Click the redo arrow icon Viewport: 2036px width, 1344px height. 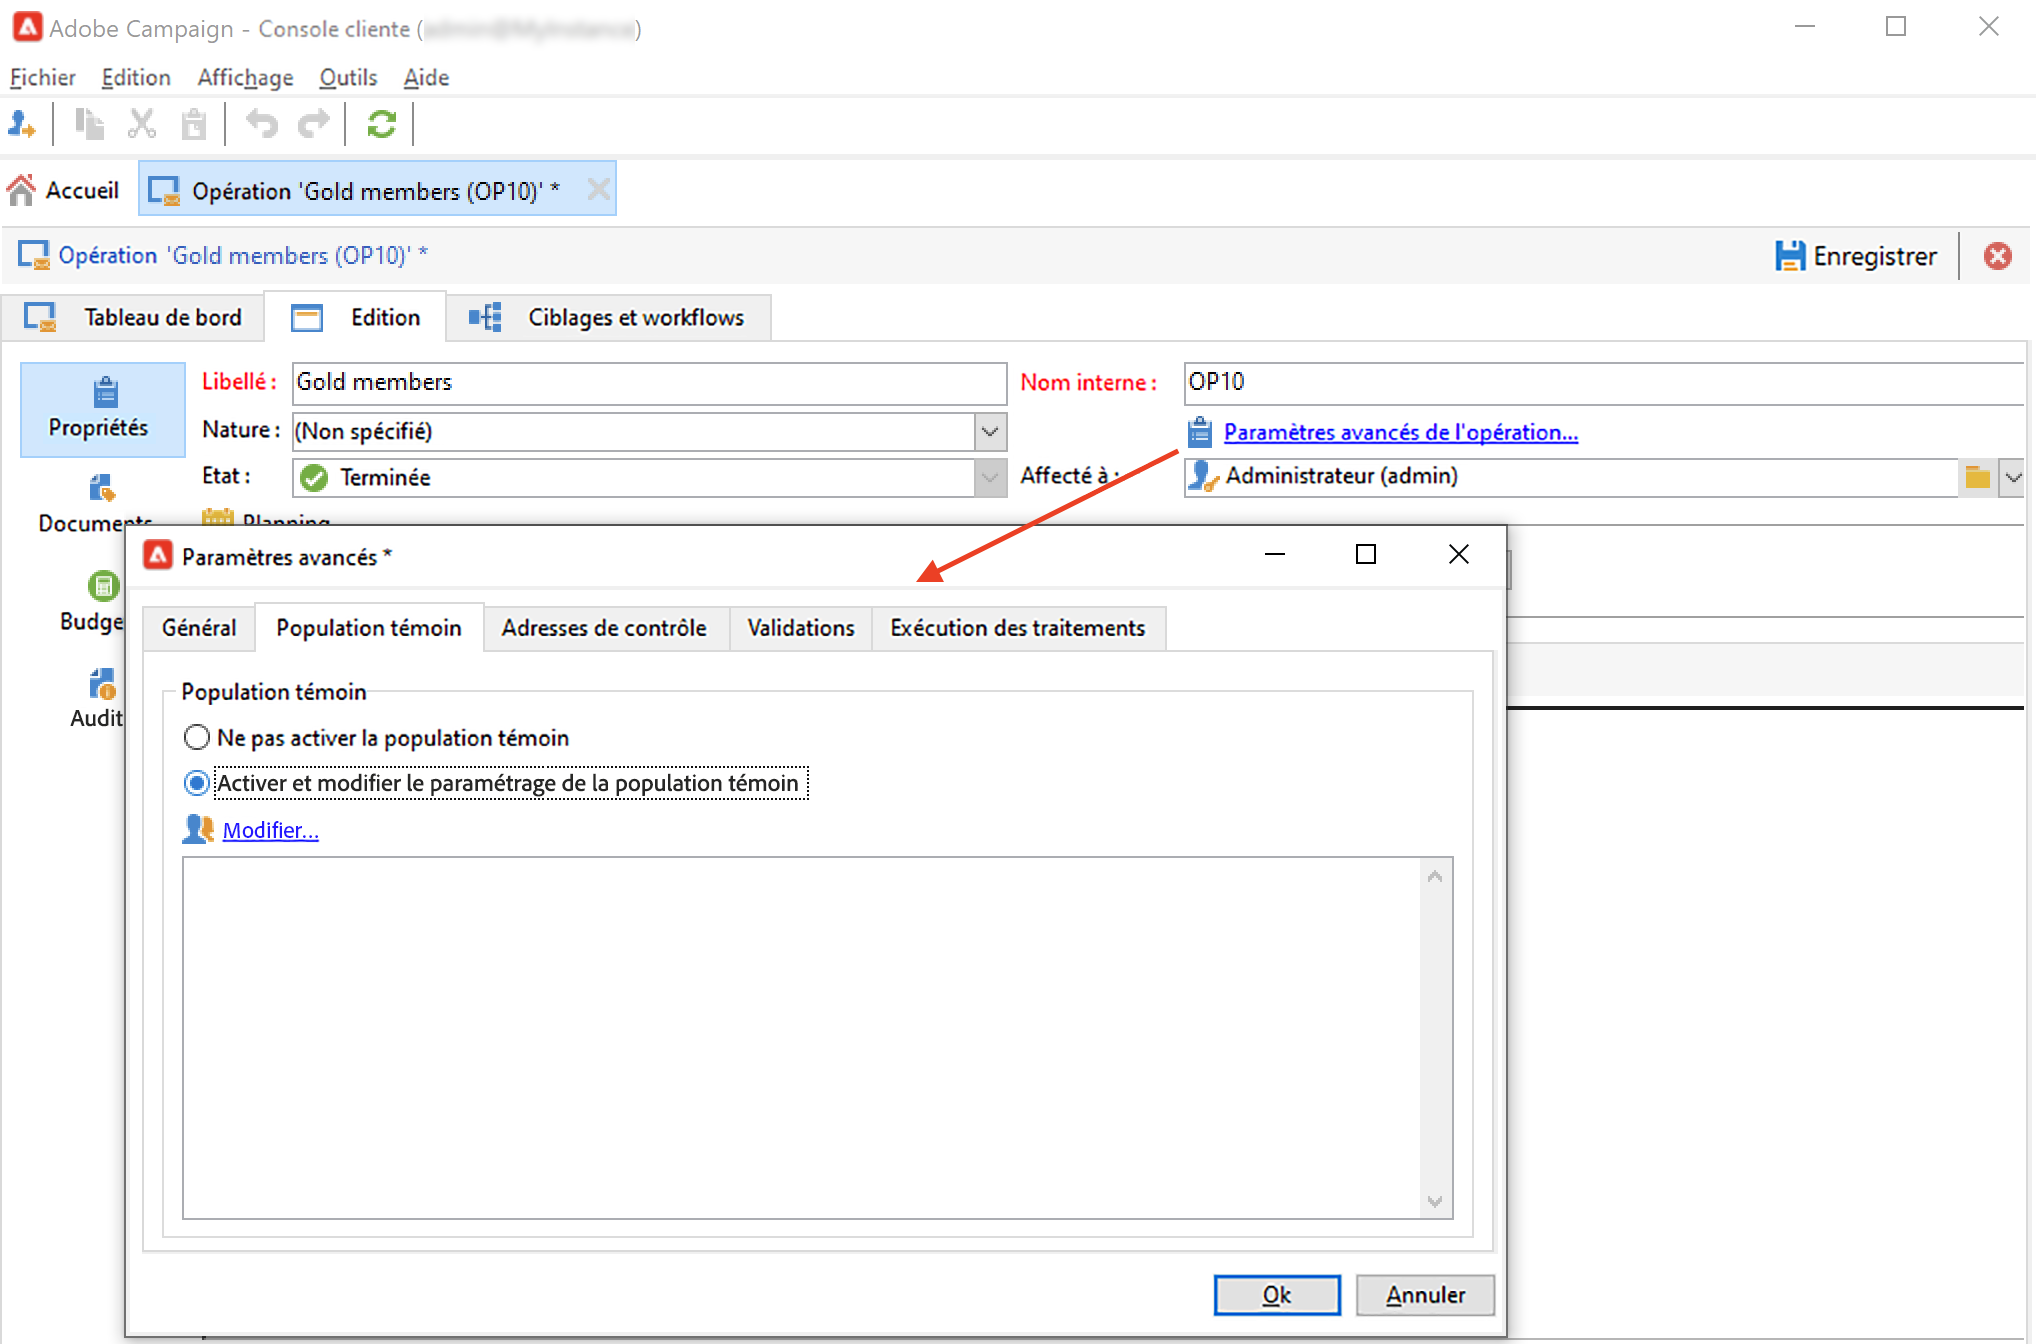click(x=314, y=124)
